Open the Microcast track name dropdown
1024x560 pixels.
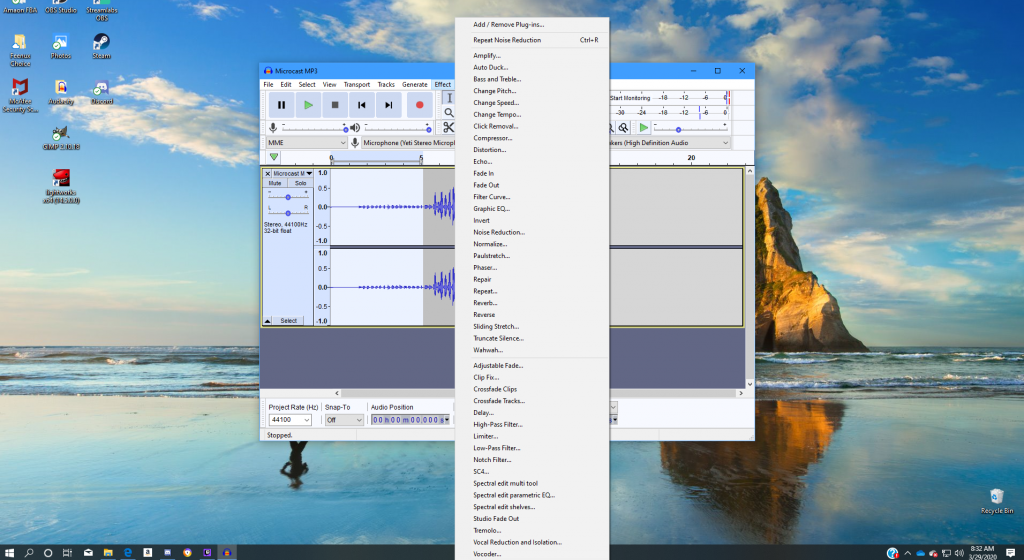pyautogui.click(x=292, y=174)
